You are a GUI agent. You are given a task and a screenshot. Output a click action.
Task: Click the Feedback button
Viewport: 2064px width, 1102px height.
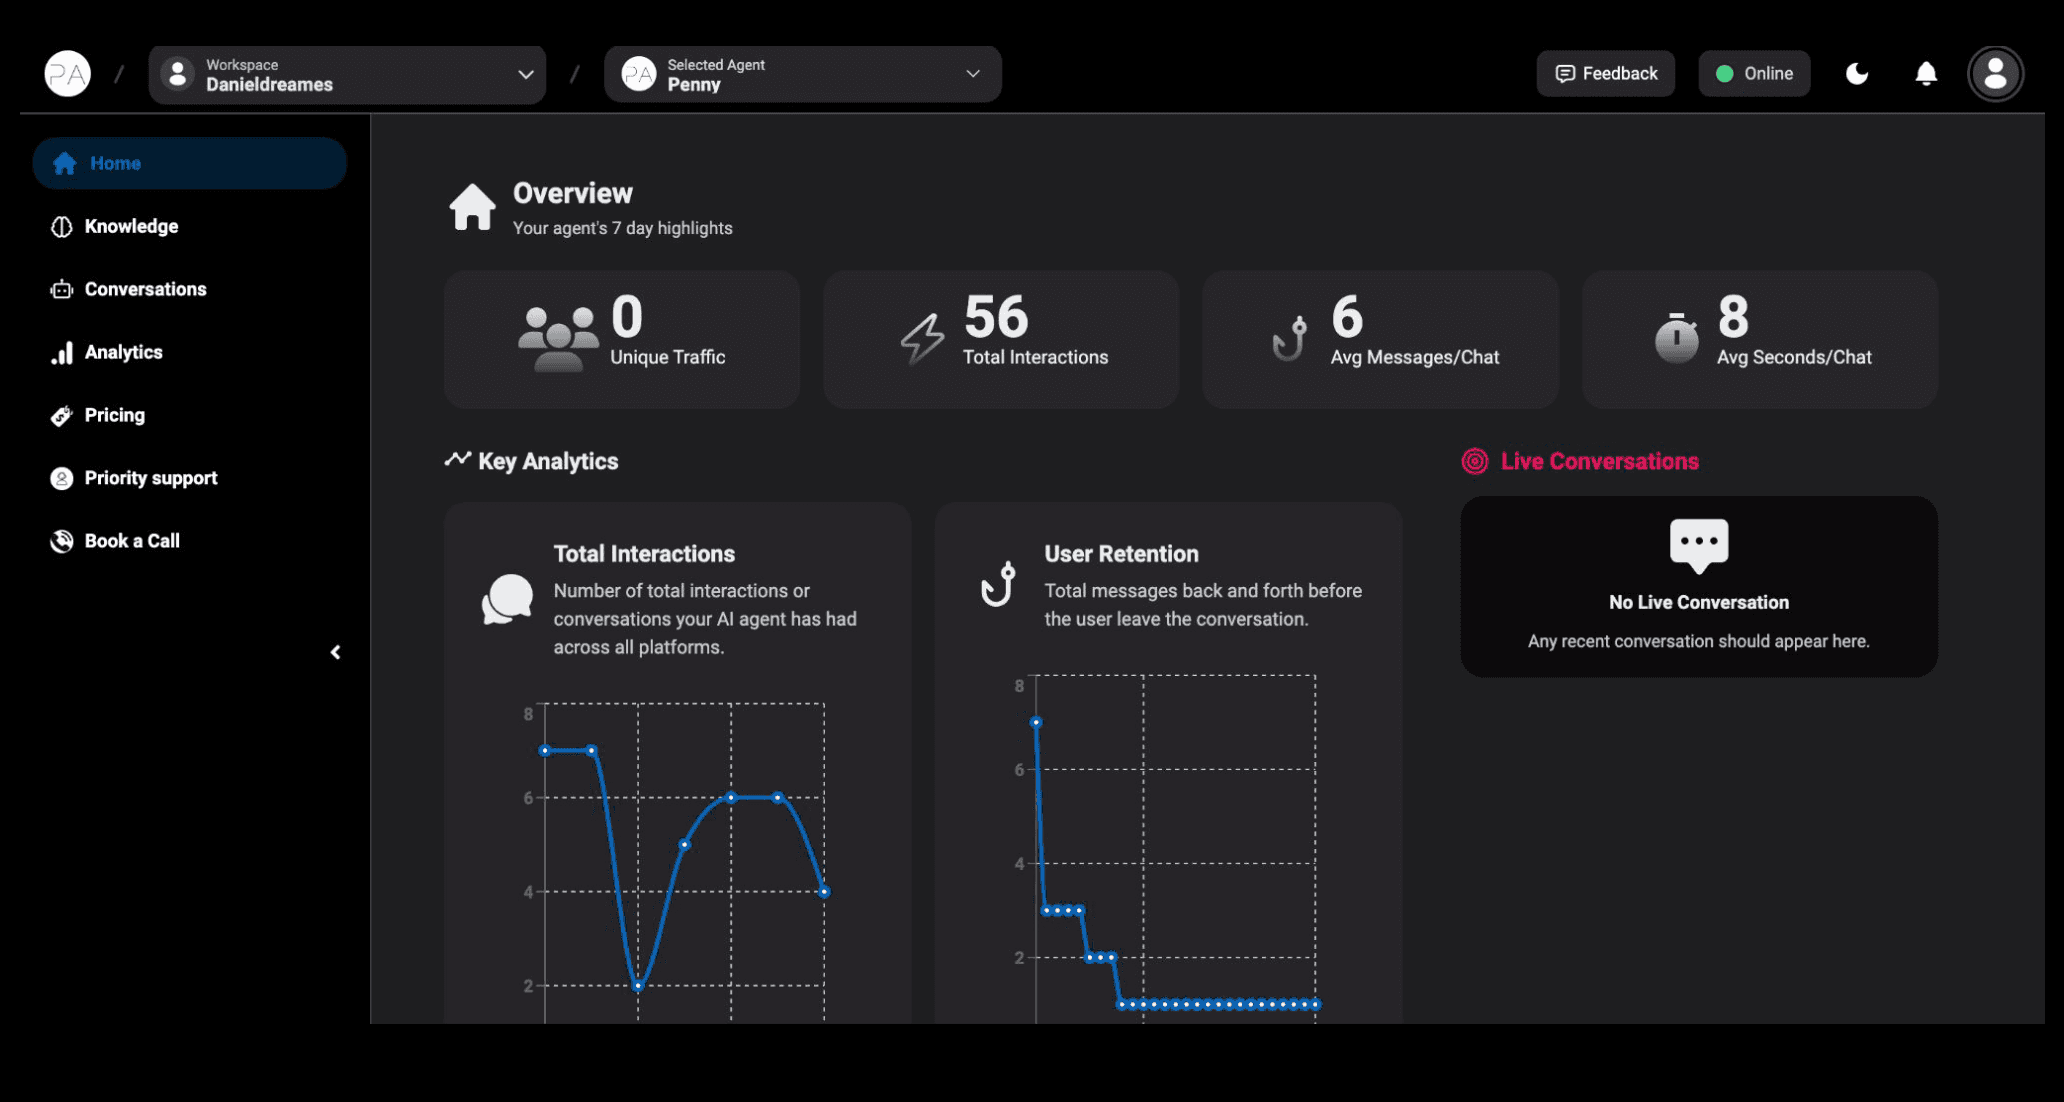point(1605,74)
